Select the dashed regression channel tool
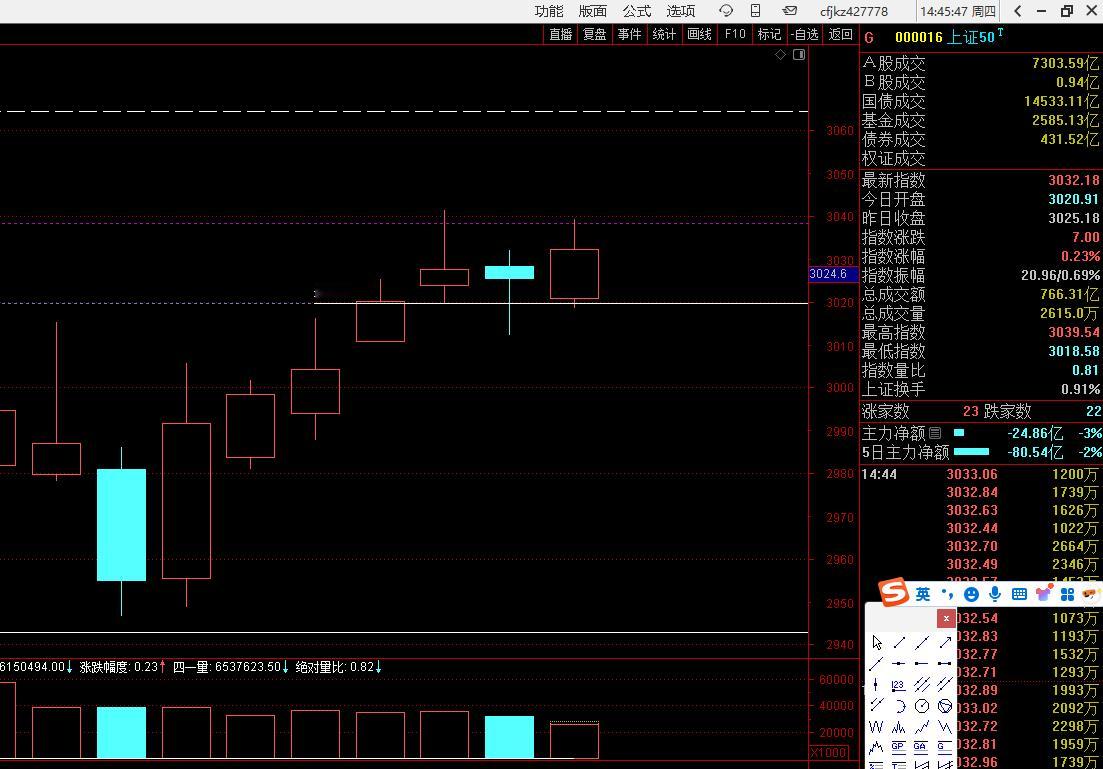The width and height of the screenshot is (1103, 769). 876,706
